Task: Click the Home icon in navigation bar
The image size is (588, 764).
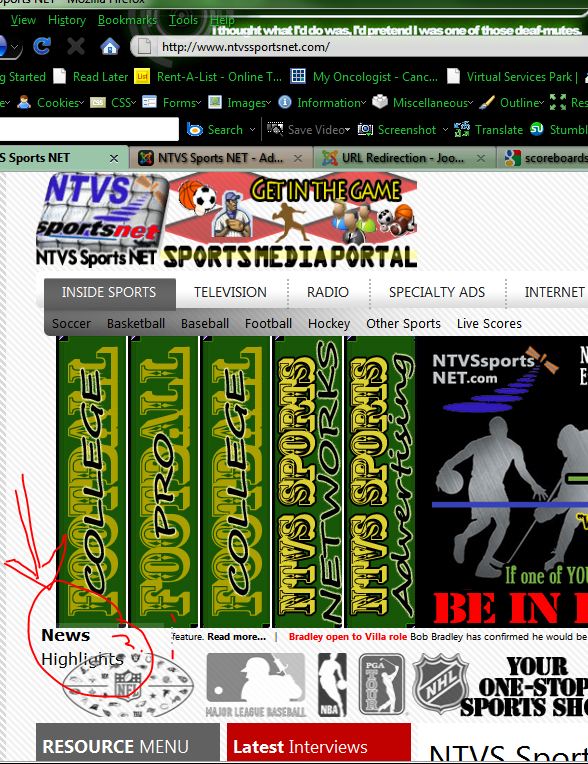Action: tap(110, 47)
